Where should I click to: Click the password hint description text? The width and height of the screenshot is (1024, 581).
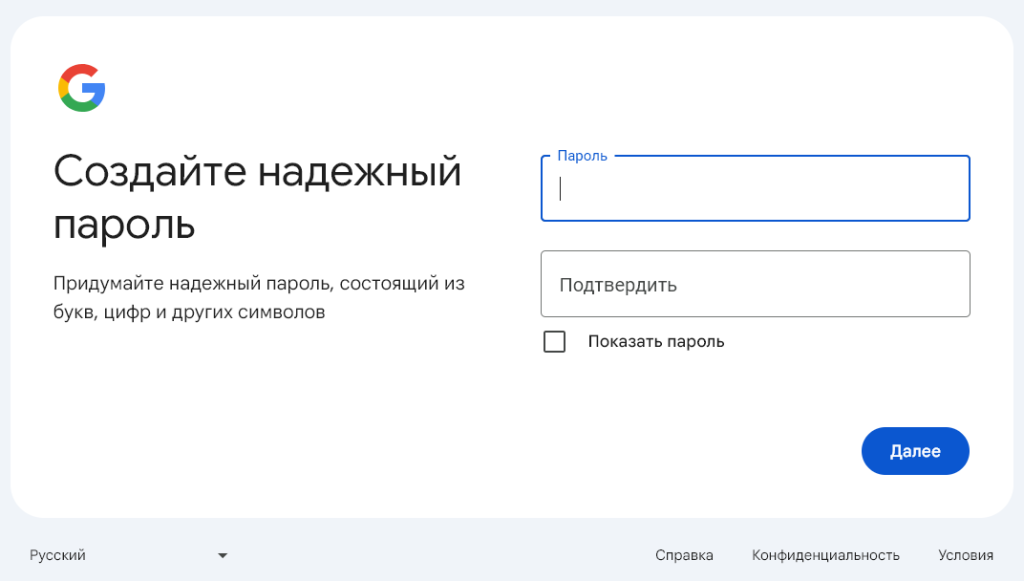click(258, 298)
